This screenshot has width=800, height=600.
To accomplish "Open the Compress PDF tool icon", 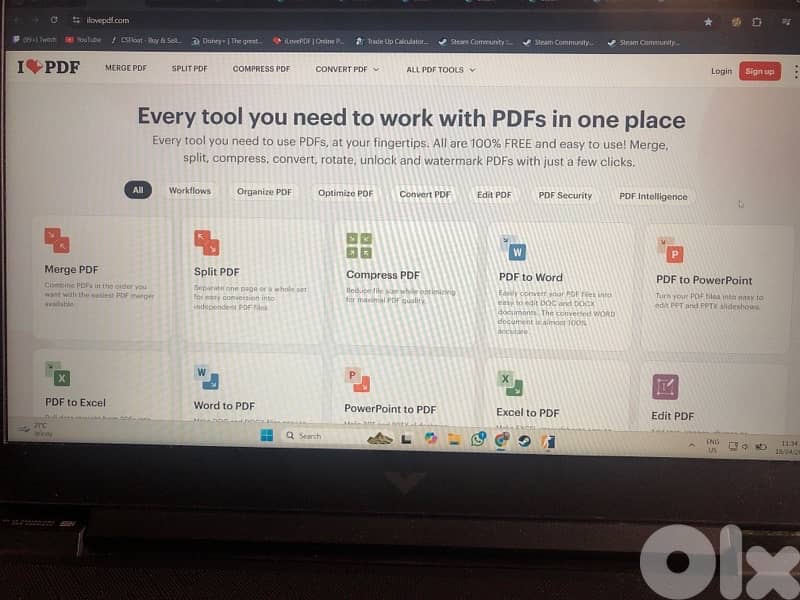I will point(359,245).
